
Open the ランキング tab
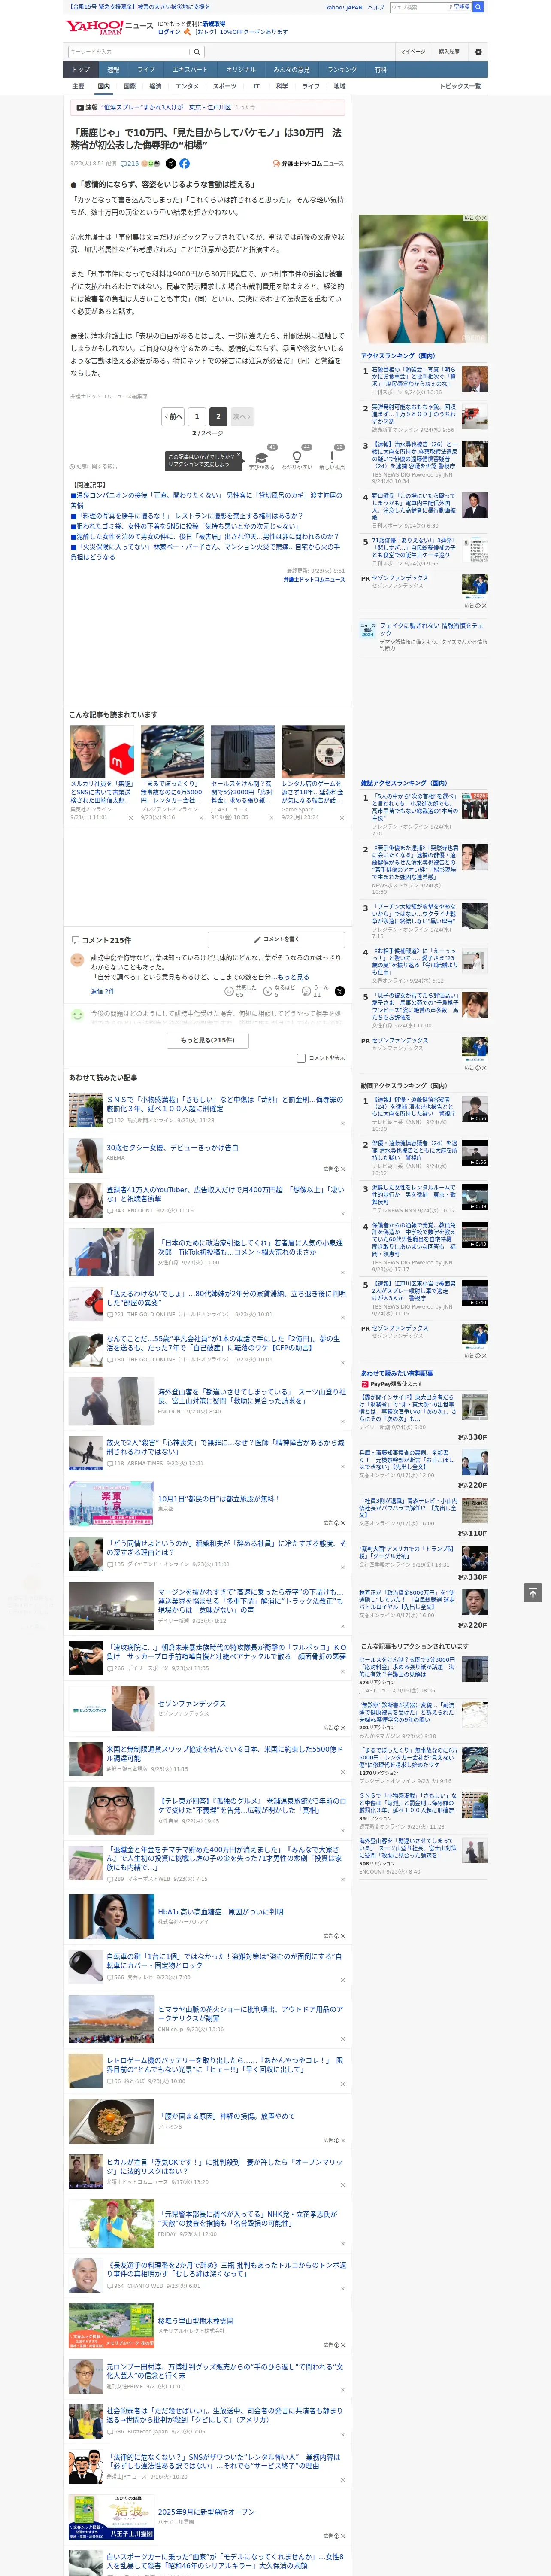(342, 70)
